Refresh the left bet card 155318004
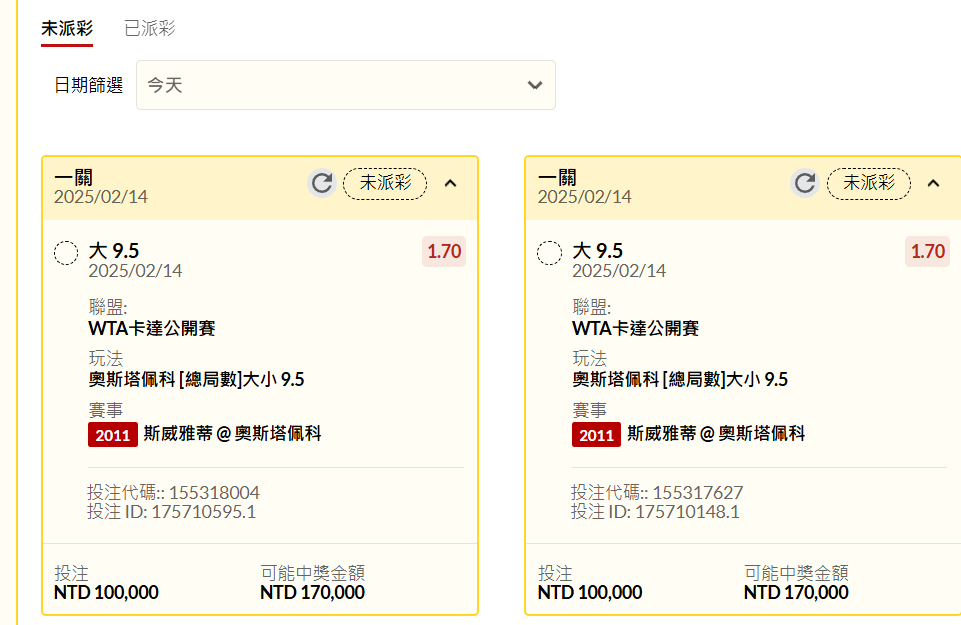The height and width of the screenshot is (625, 961). [x=322, y=183]
